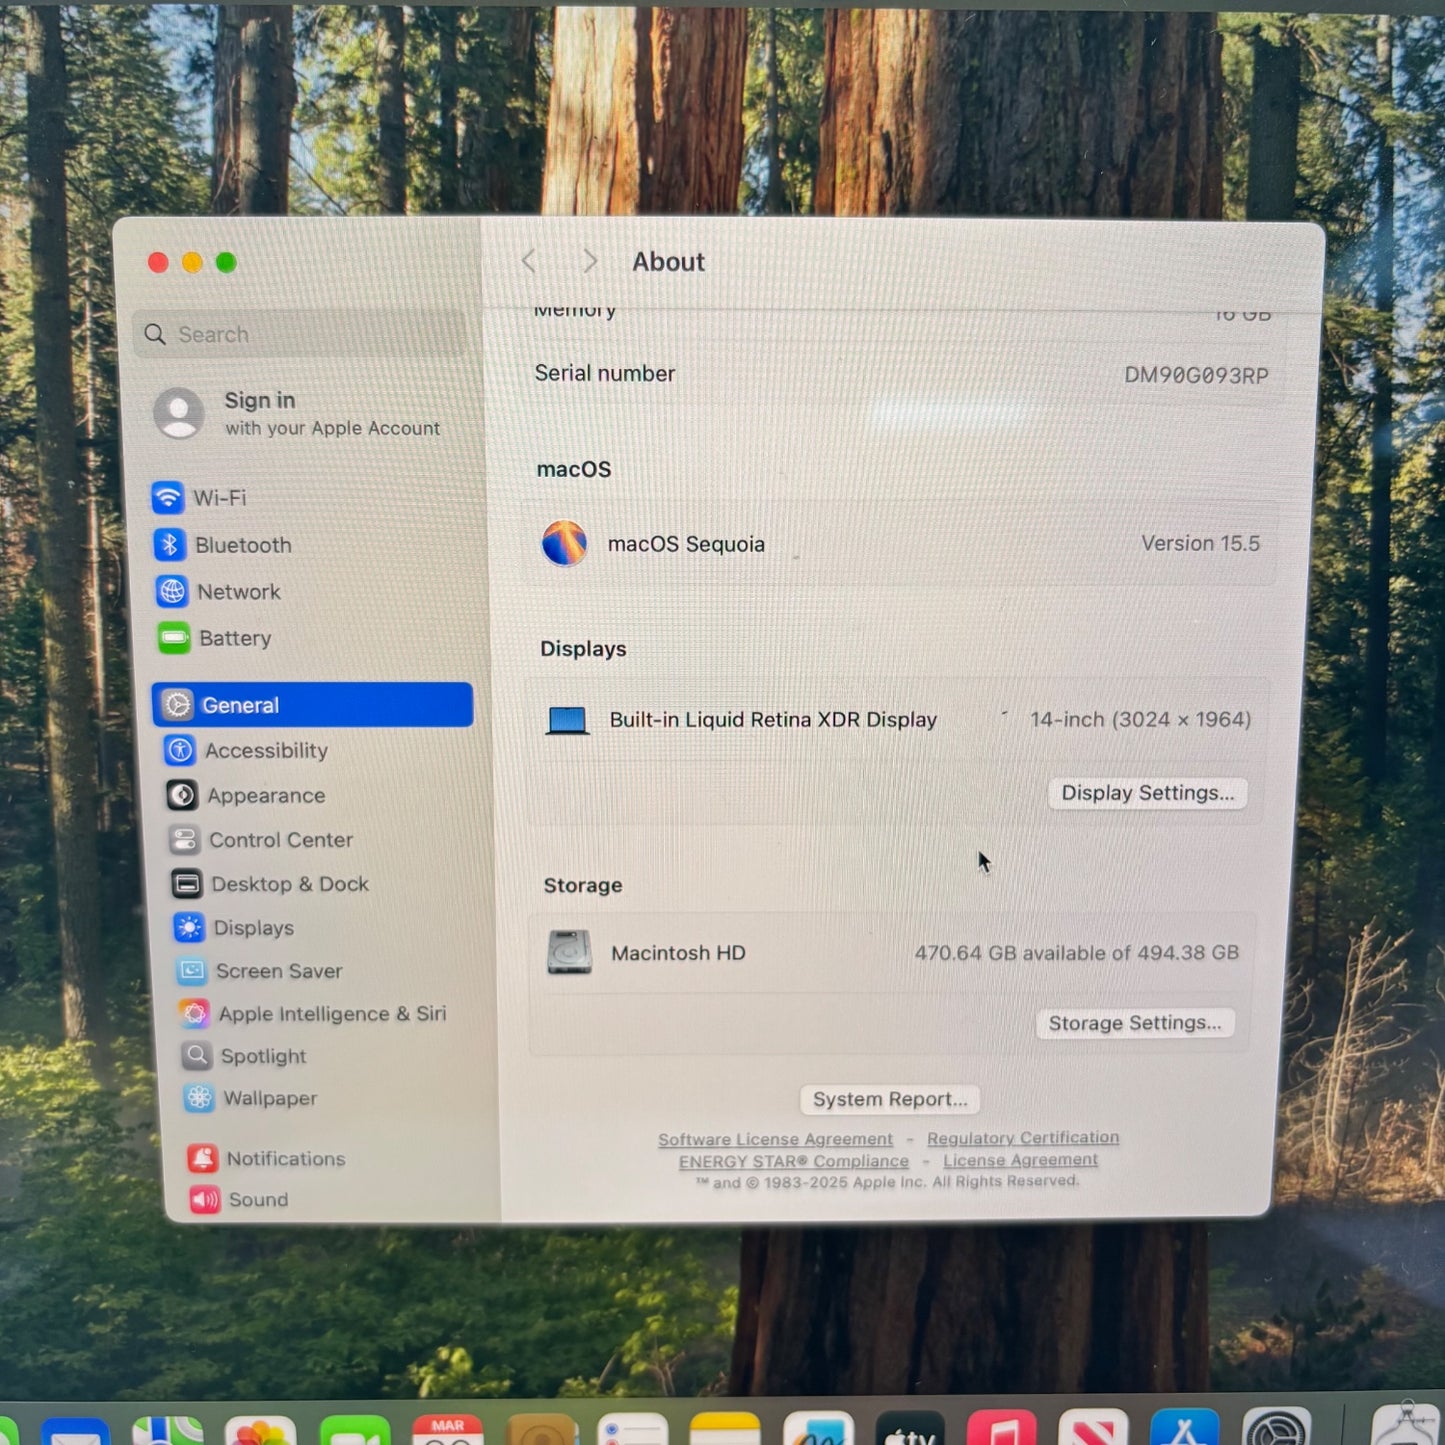Select Desktop & Dock in sidebar
Screen dimensions: 1445x1445
[289, 884]
